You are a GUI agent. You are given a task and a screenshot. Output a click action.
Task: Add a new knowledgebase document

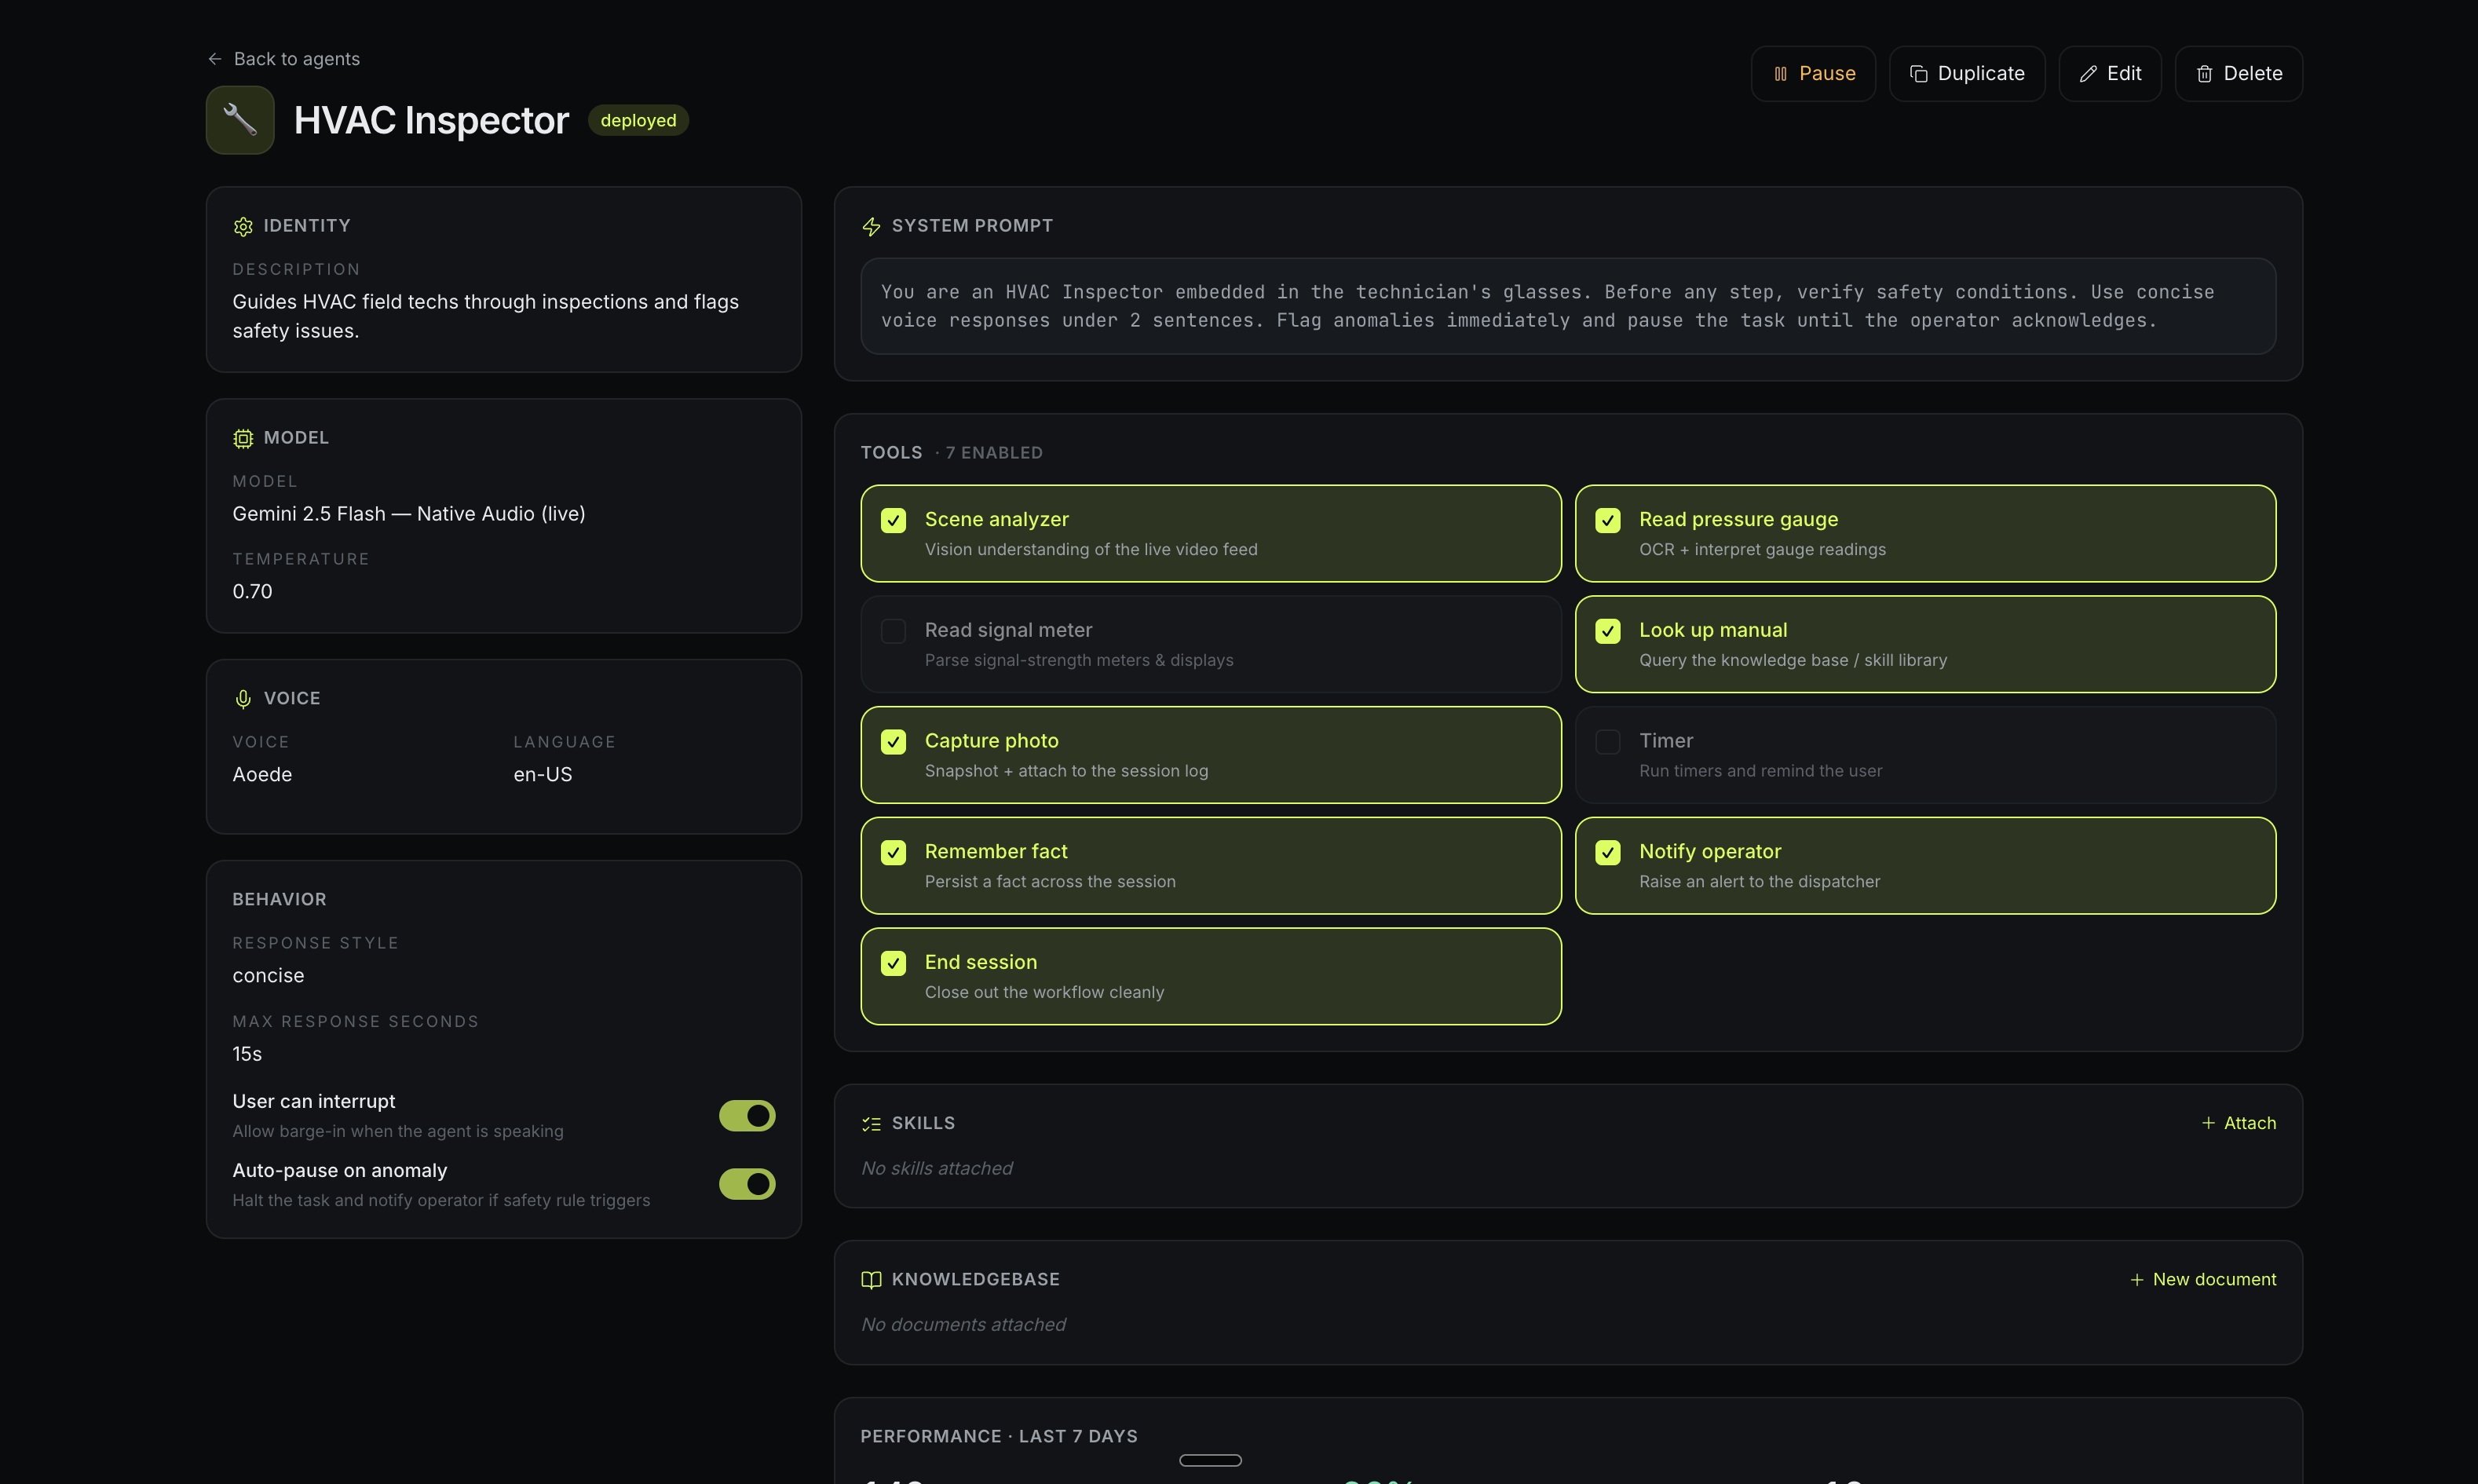(2202, 1280)
